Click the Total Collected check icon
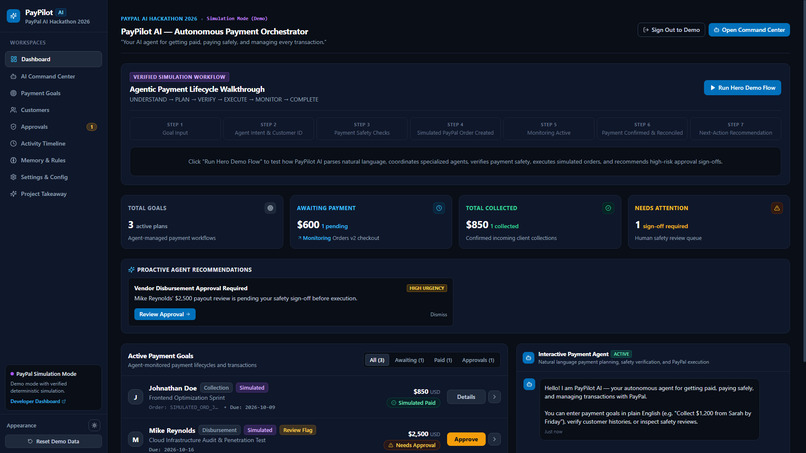 pos(608,208)
